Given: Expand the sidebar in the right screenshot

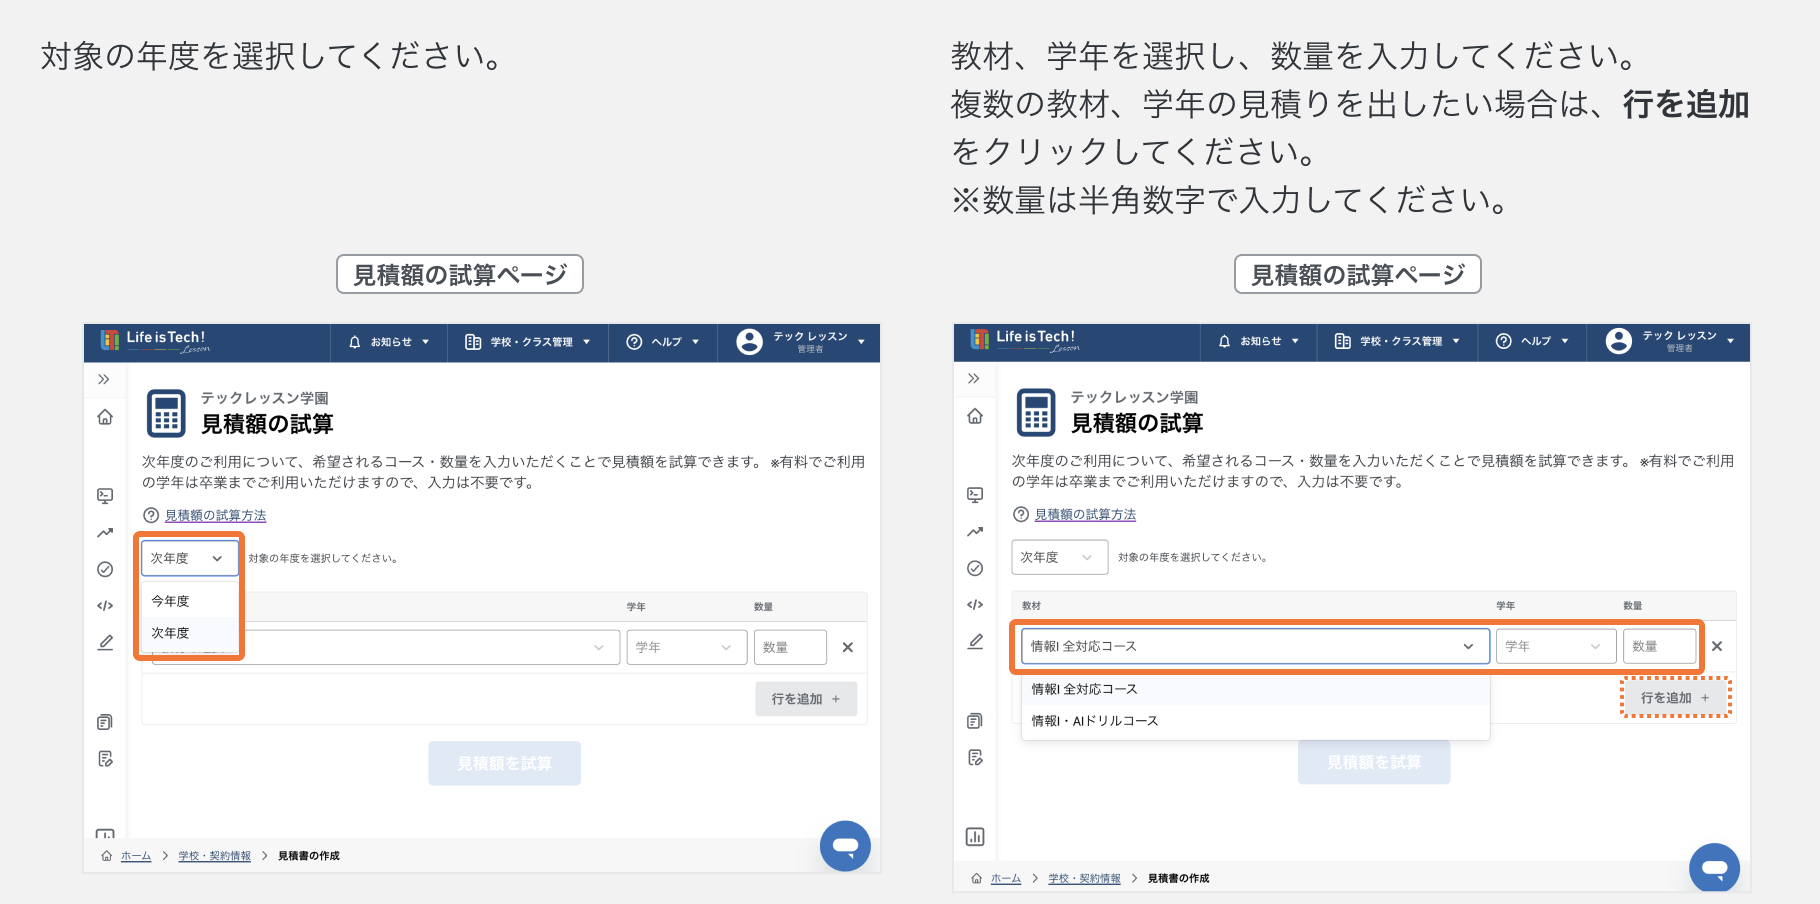Looking at the screenshot, I should point(974,378).
